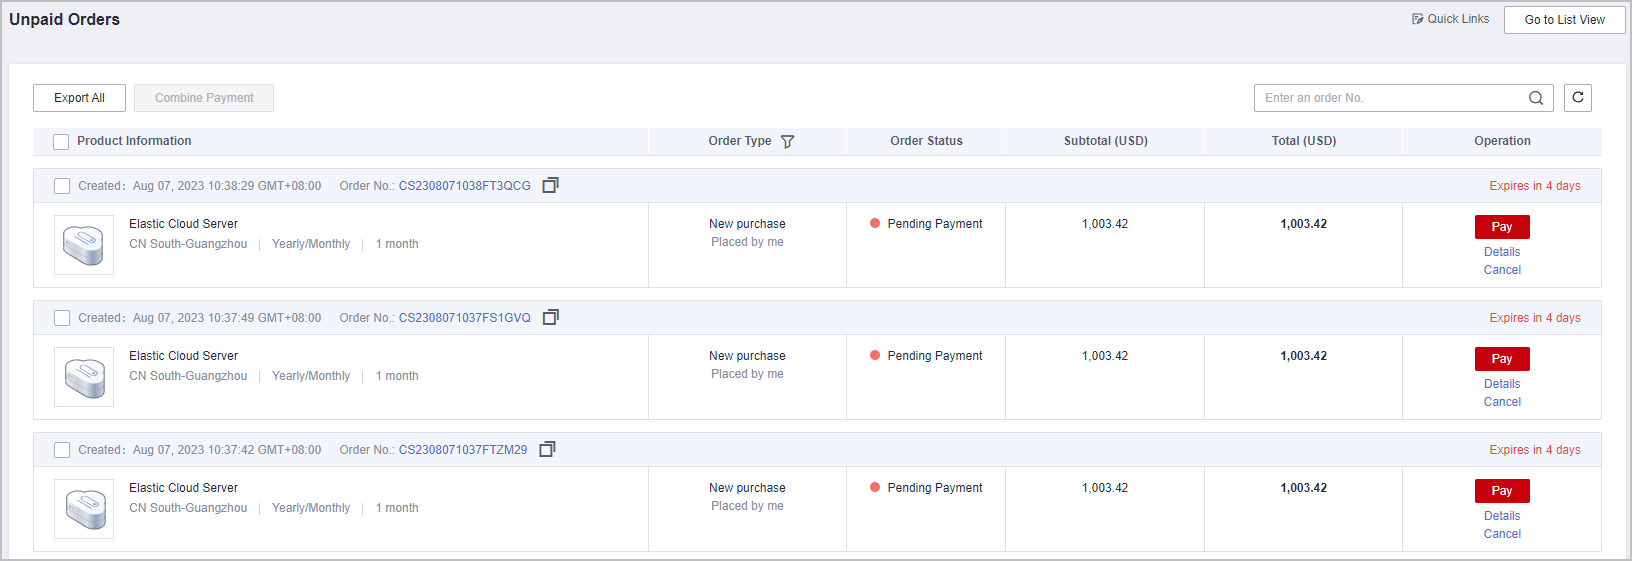Click the third order's server image

[x=84, y=509]
